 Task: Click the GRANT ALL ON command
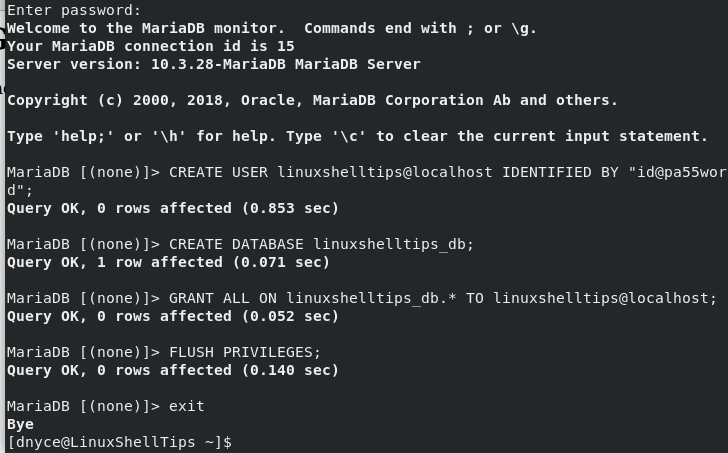(x=442, y=298)
